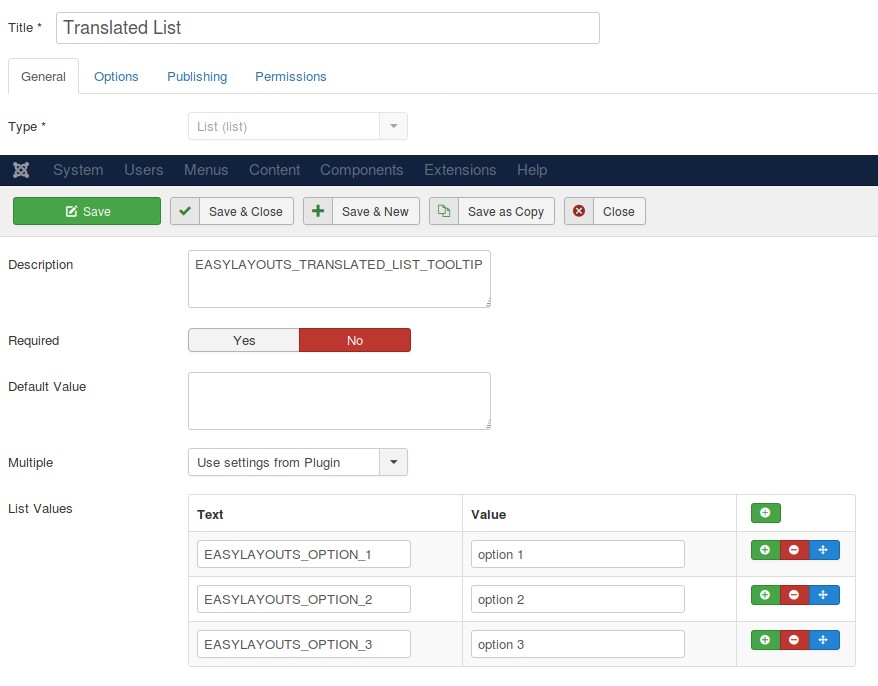The width and height of the screenshot is (878, 686).
Task: Switch to the Publishing tab
Action: tap(197, 77)
